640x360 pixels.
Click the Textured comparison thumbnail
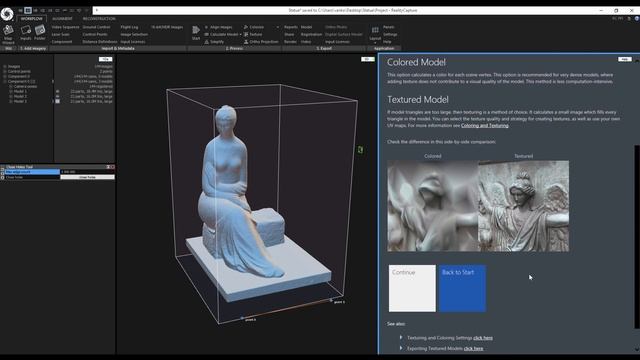[x=524, y=206]
